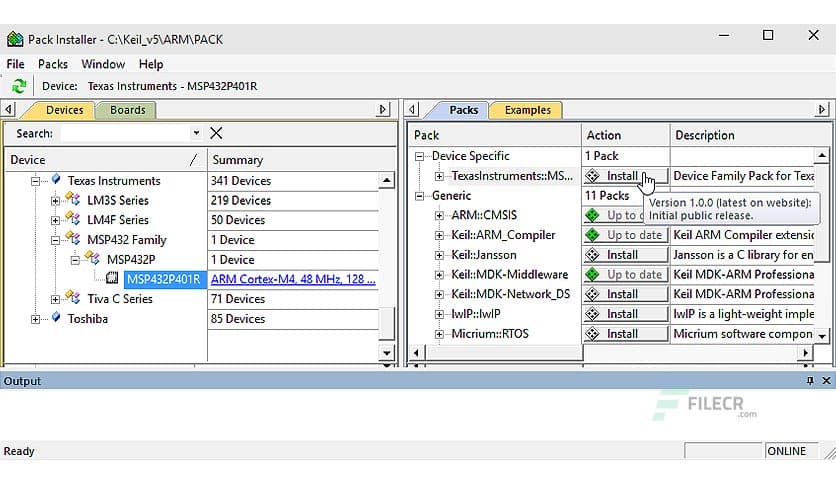Viewport: 836px width, 484px height.
Task: Clear the search with the X icon
Action: [216, 133]
